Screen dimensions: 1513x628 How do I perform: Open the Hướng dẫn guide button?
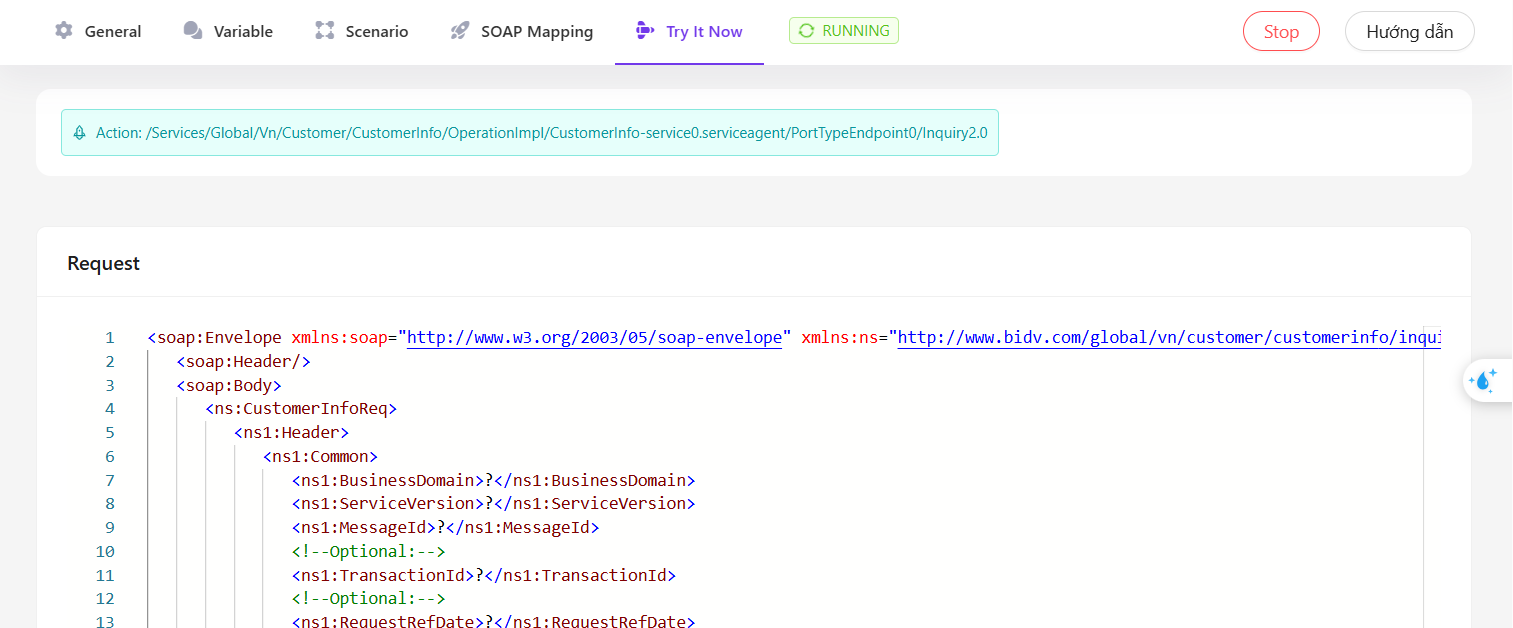point(1410,31)
